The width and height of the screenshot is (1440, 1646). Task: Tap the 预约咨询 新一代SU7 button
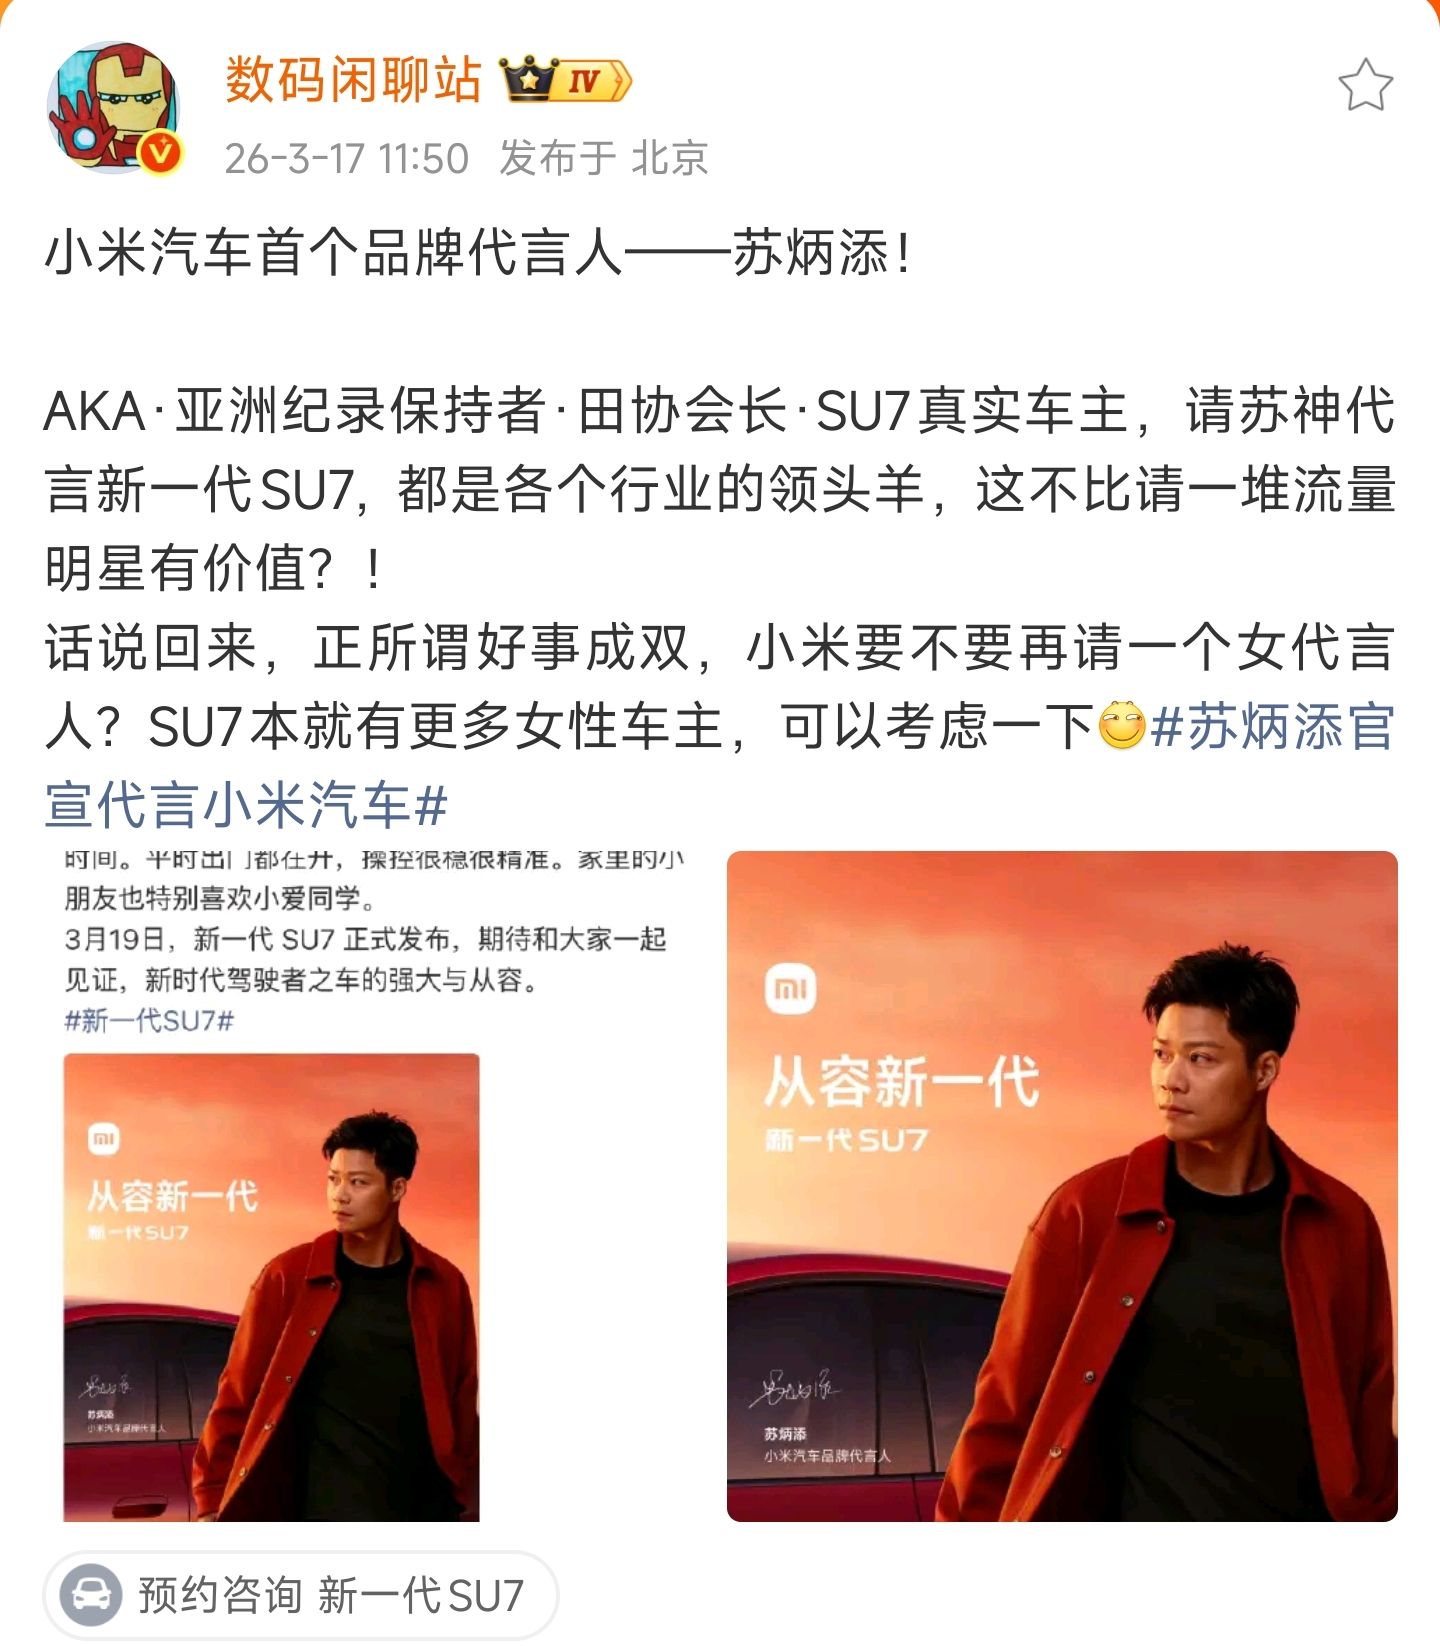[300, 1594]
